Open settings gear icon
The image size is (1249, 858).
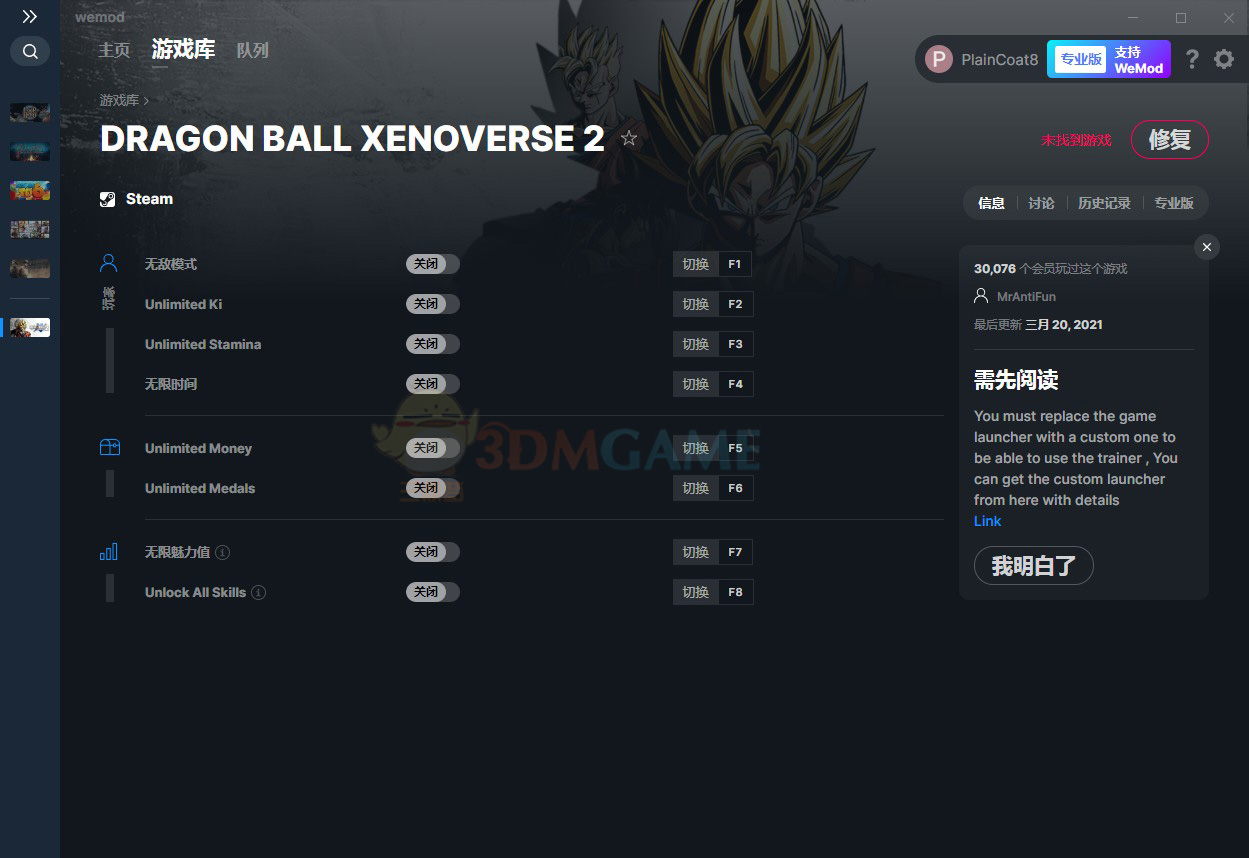[x=1224, y=60]
